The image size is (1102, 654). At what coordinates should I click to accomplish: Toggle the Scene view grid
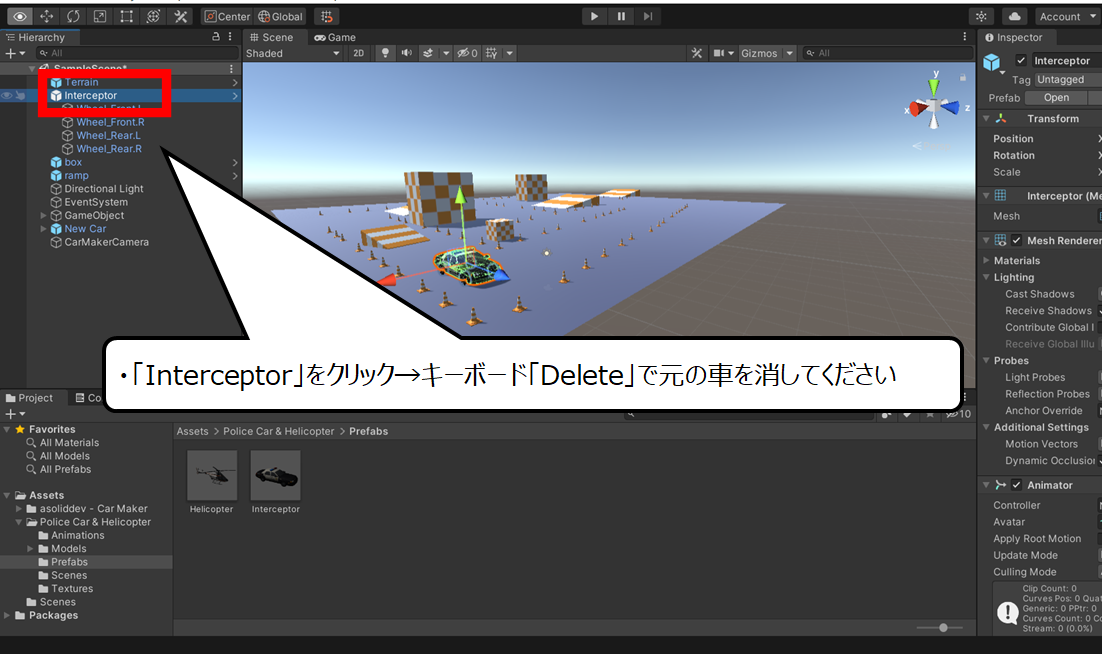[491, 53]
